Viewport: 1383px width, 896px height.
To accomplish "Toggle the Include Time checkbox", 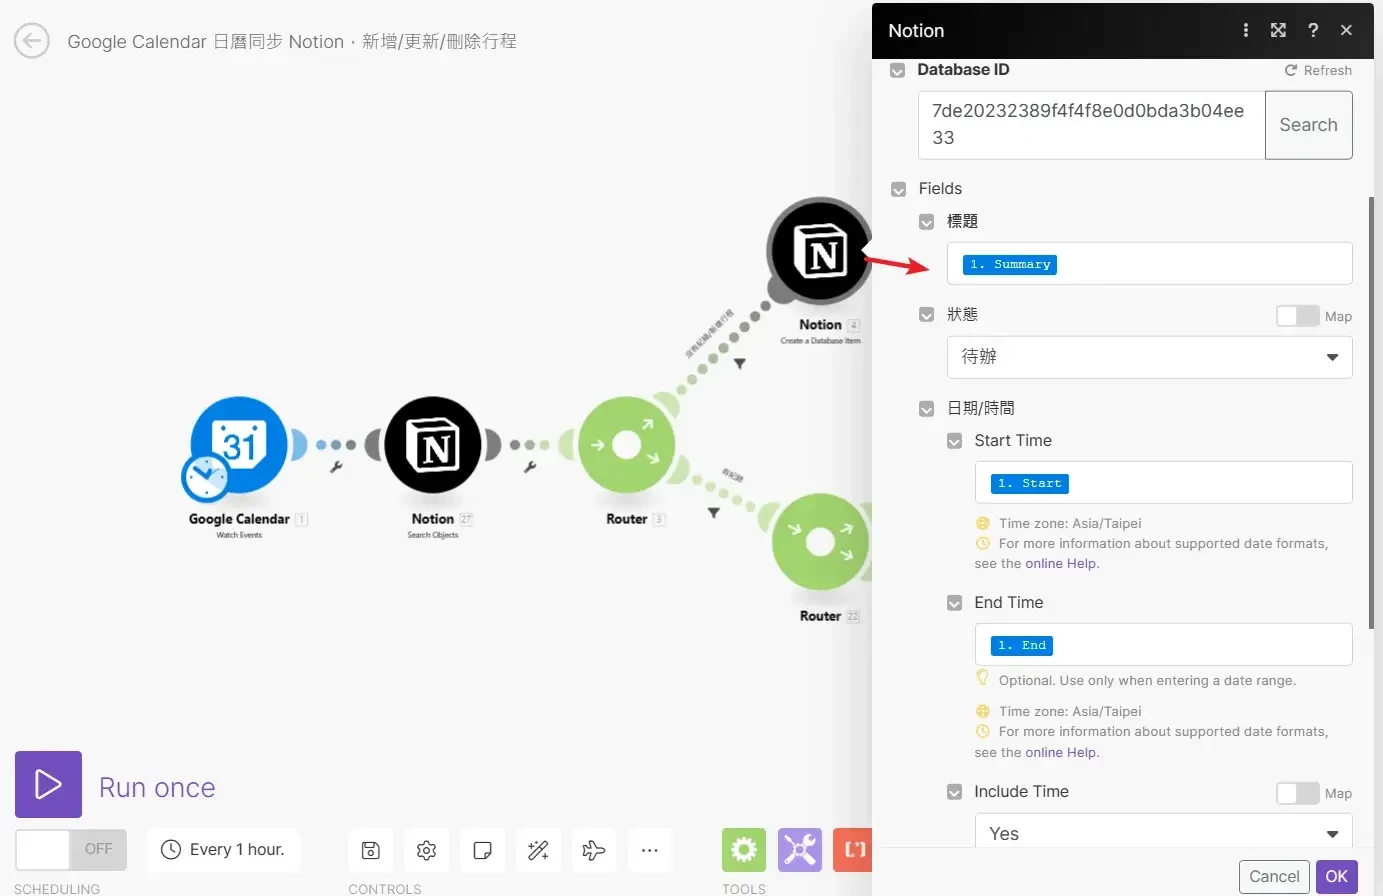I will [x=954, y=792].
